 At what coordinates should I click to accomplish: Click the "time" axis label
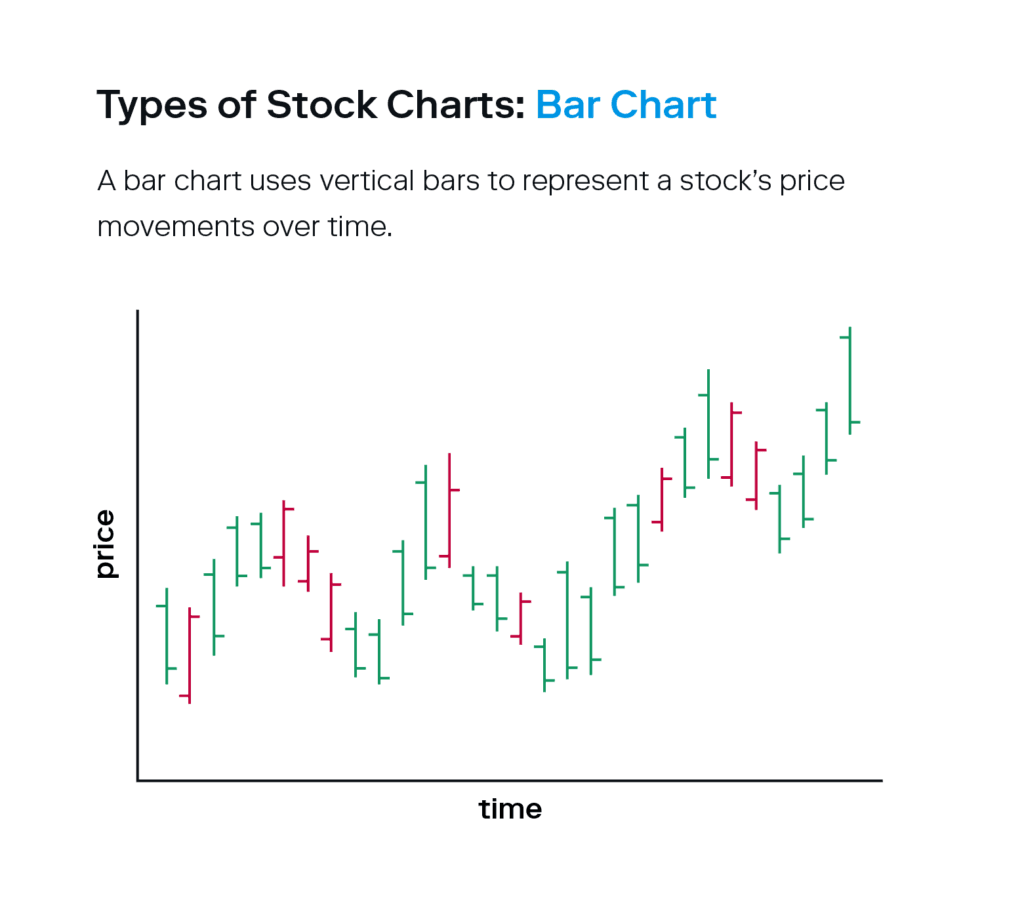[x=510, y=808]
